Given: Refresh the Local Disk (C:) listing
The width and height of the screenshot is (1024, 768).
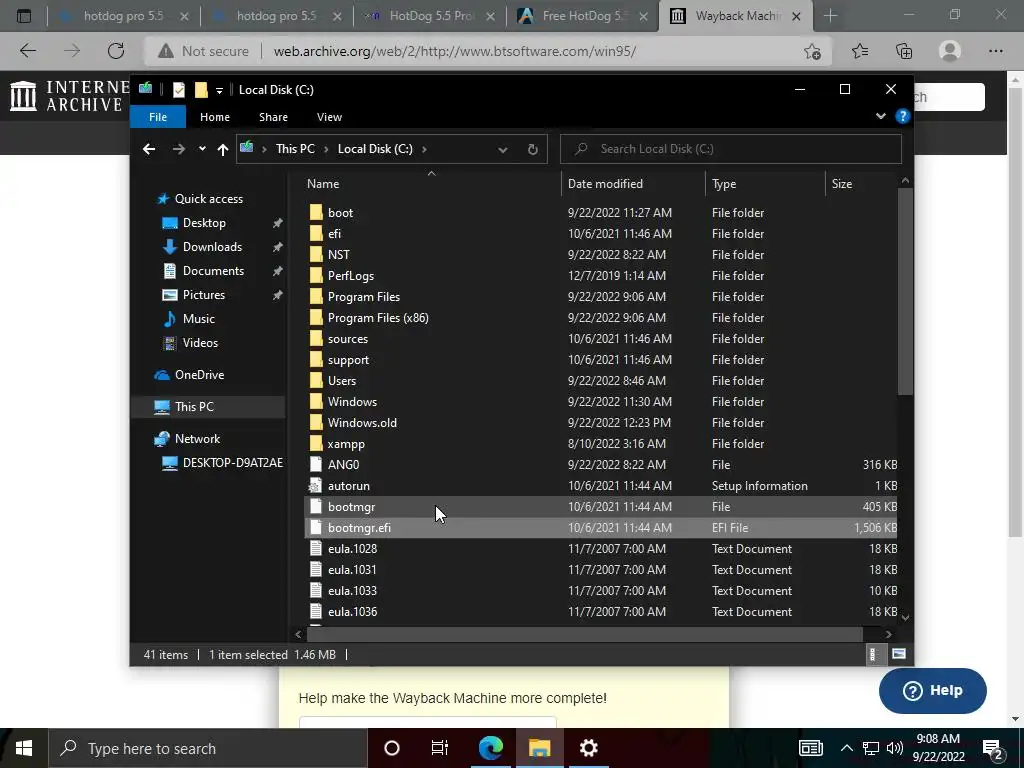Looking at the screenshot, I should (x=533, y=150).
